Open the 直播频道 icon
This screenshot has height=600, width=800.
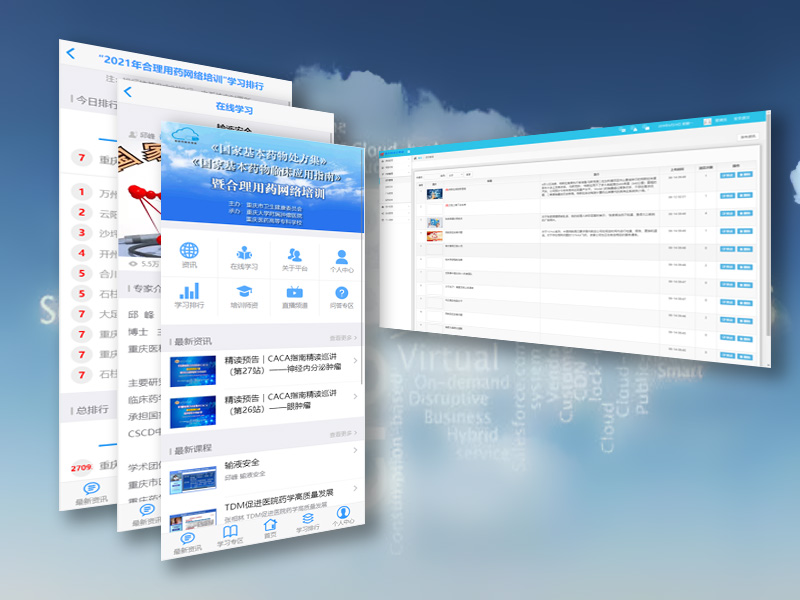294,292
